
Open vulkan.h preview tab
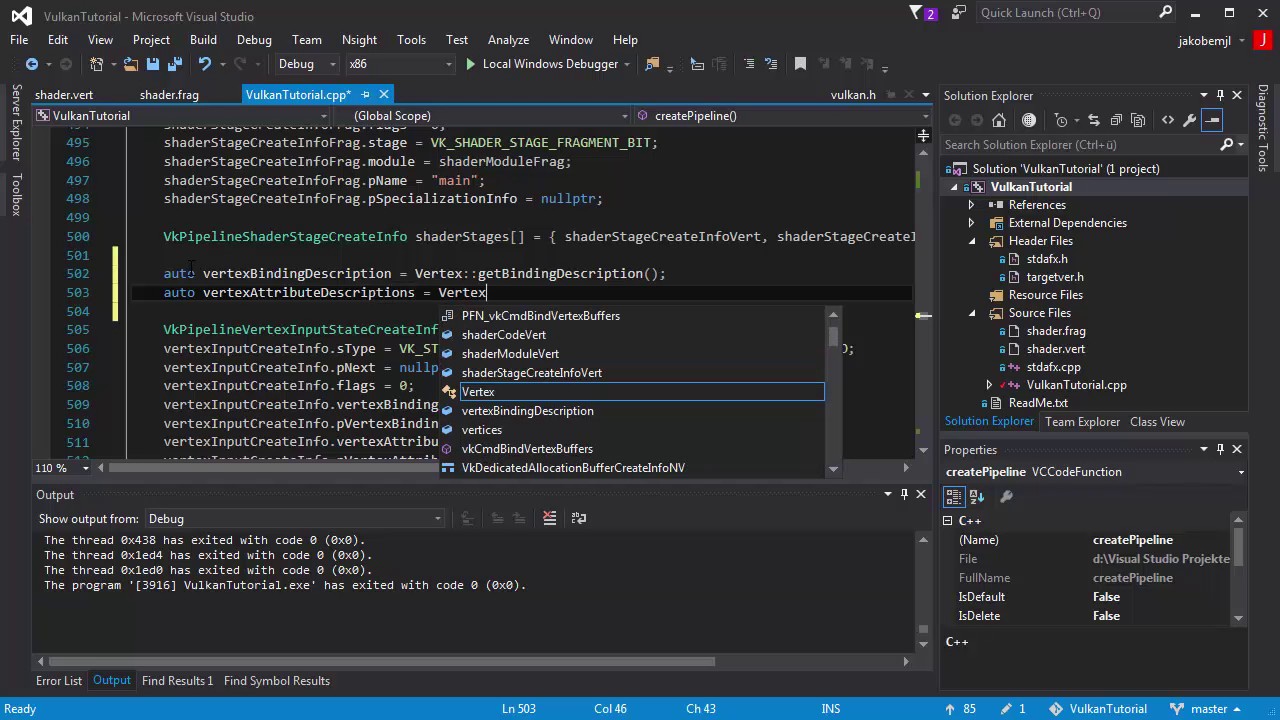853,95
